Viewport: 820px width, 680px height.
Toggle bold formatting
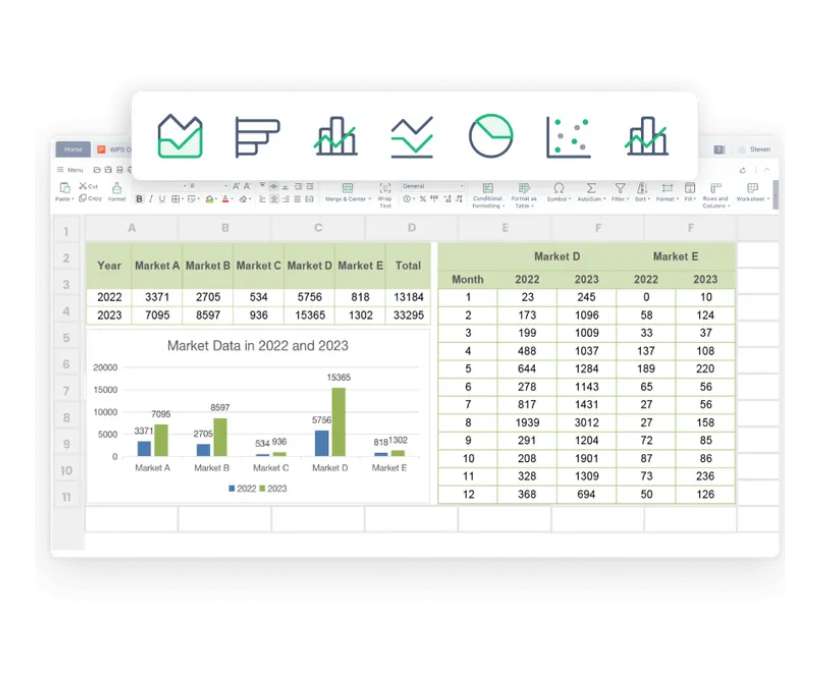pos(138,197)
